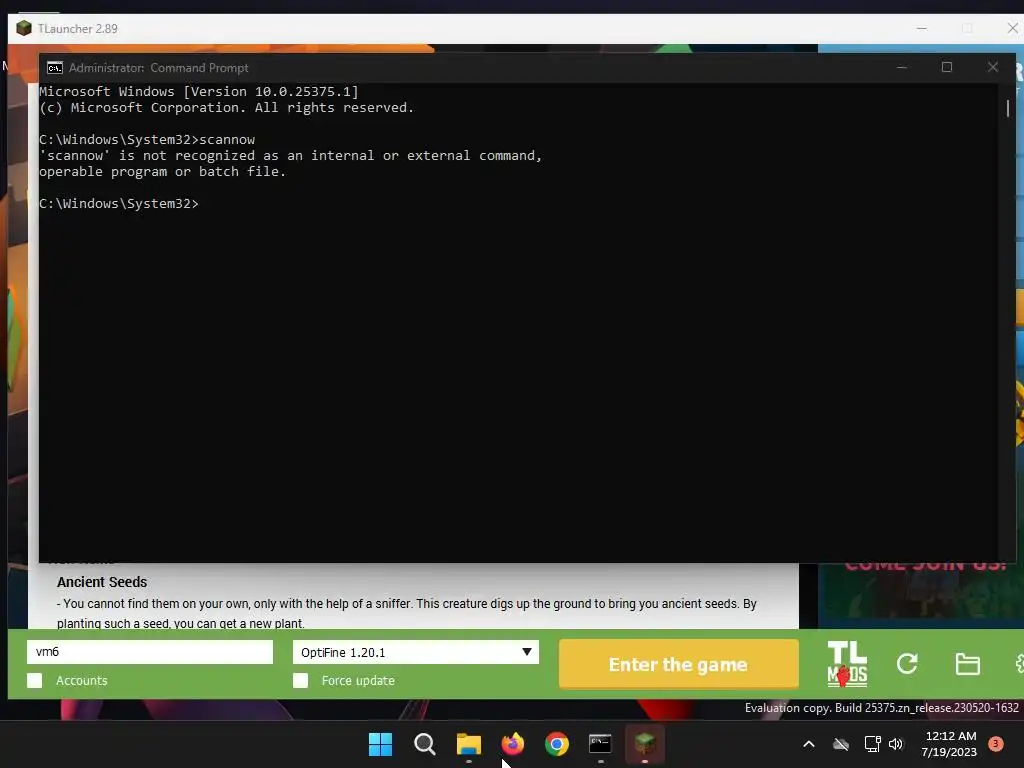The image size is (1024, 768).
Task: Open the clock showing 12:12 AM
Action: (x=950, y=736)
